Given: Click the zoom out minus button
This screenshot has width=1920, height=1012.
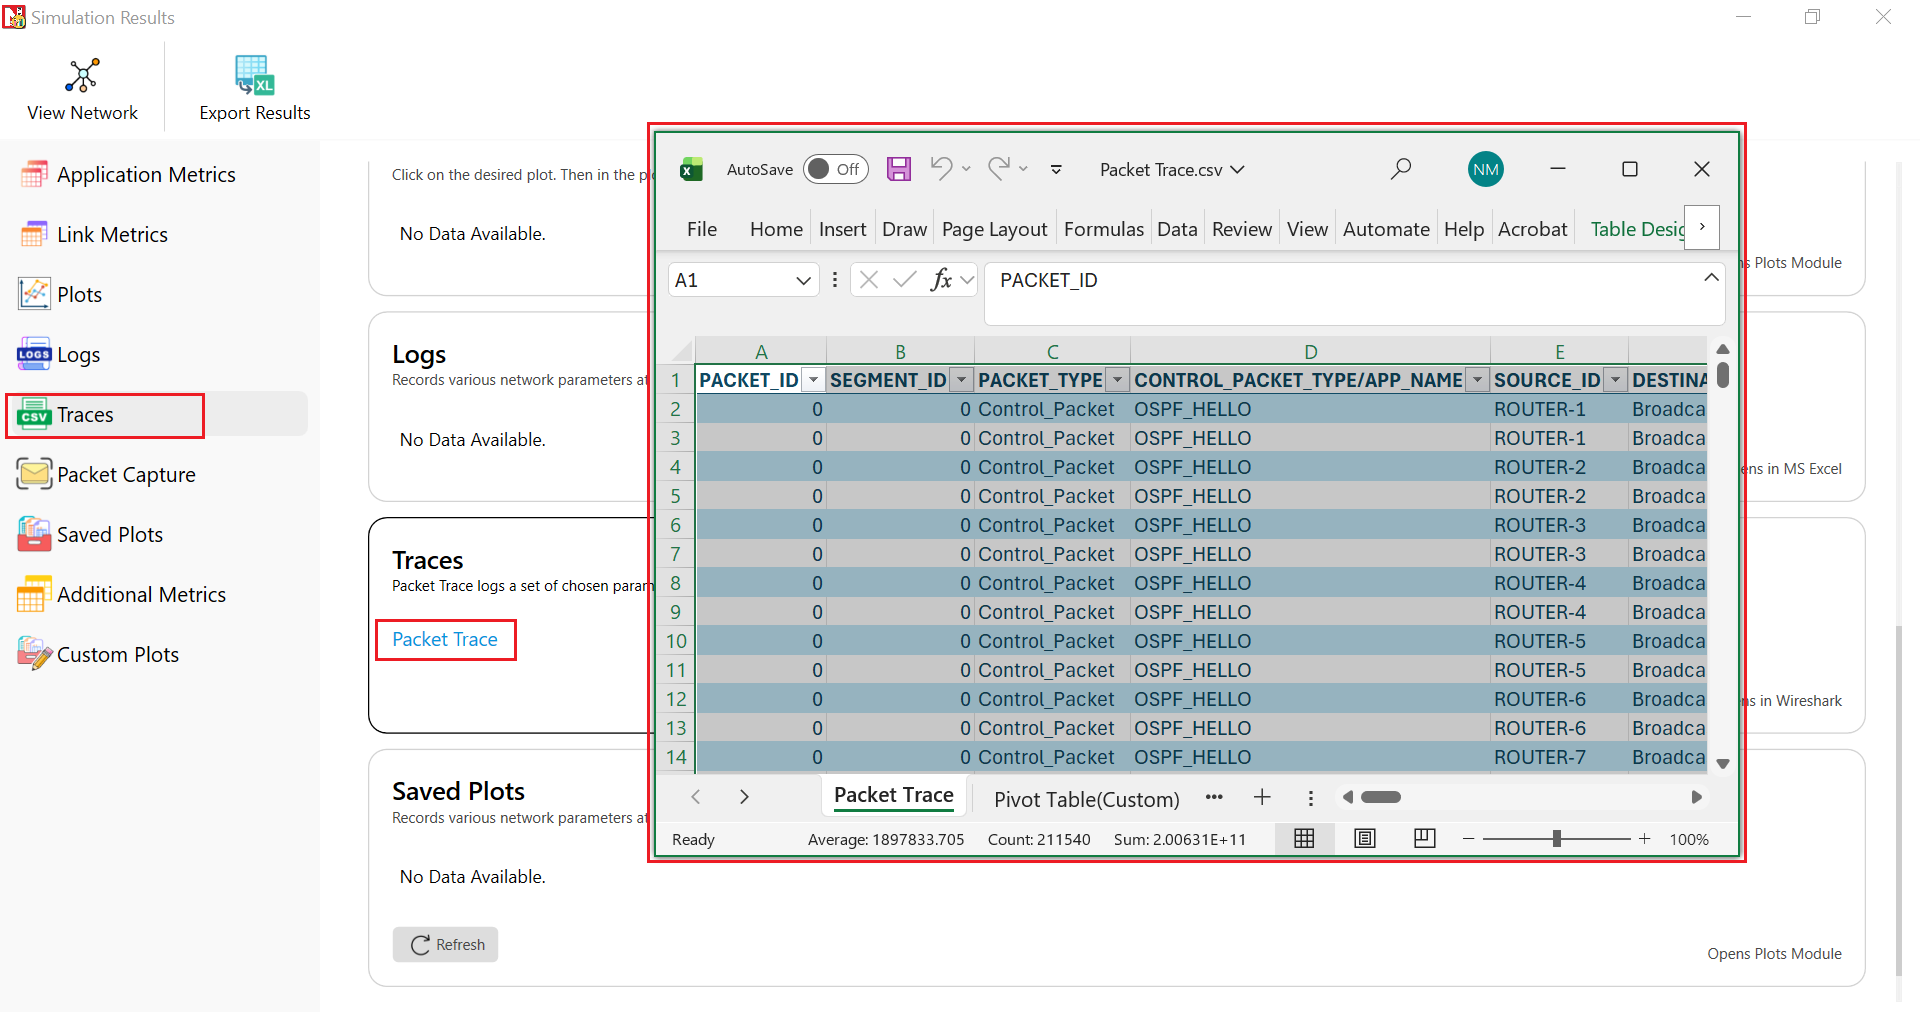Looking at the screenshot, I should tap(1469, 839).
